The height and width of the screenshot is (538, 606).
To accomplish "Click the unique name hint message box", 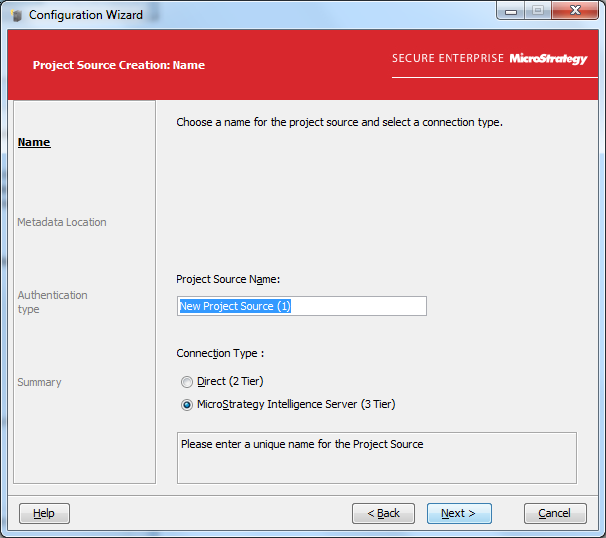I will click(376, 458).
